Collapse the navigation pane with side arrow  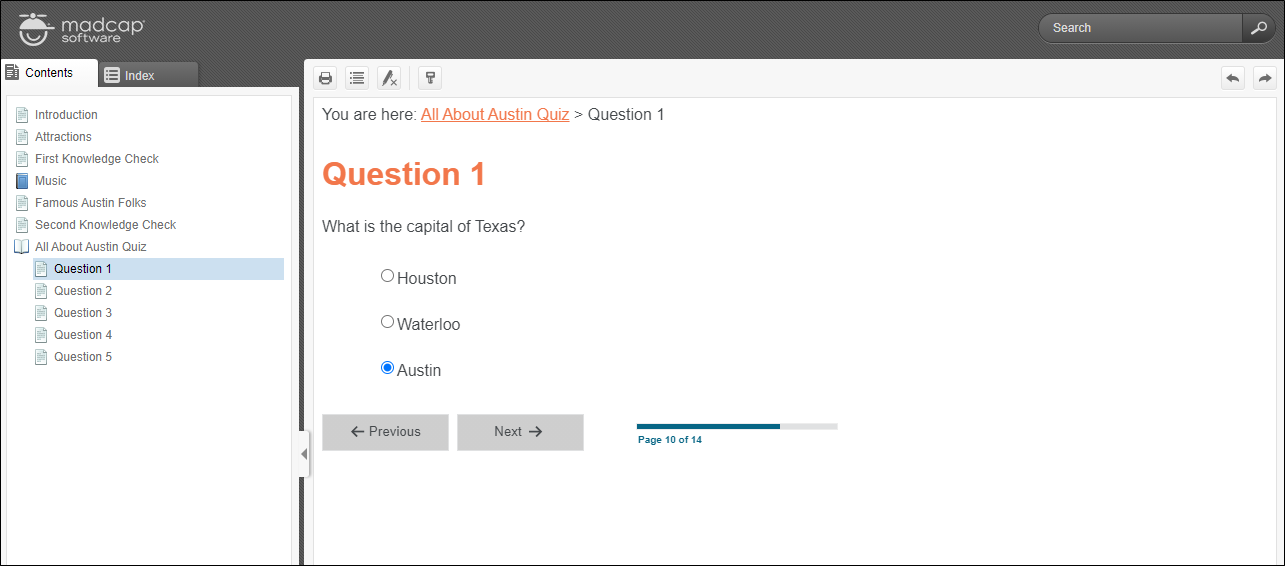click(x=304, y=454)
